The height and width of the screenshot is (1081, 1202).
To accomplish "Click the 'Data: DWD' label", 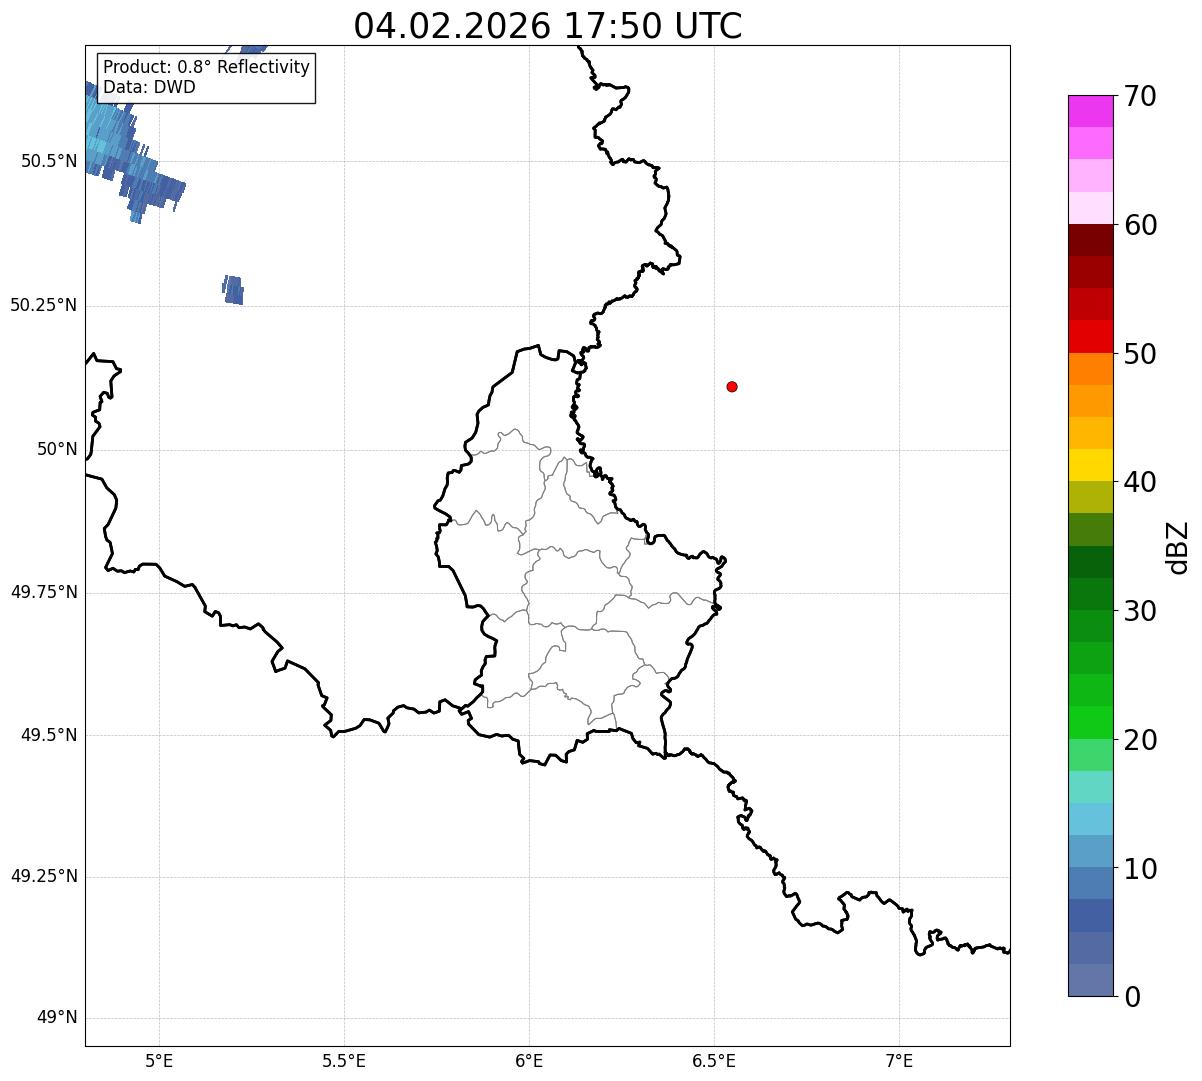I will 149,87.
